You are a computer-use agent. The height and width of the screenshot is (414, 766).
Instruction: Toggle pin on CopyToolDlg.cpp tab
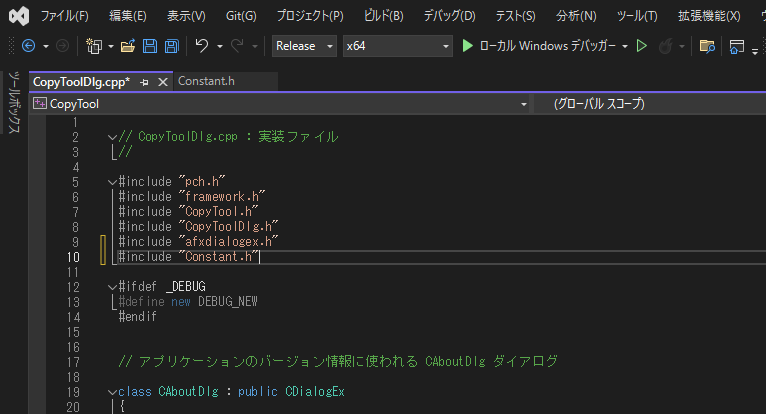click(145, 81)
